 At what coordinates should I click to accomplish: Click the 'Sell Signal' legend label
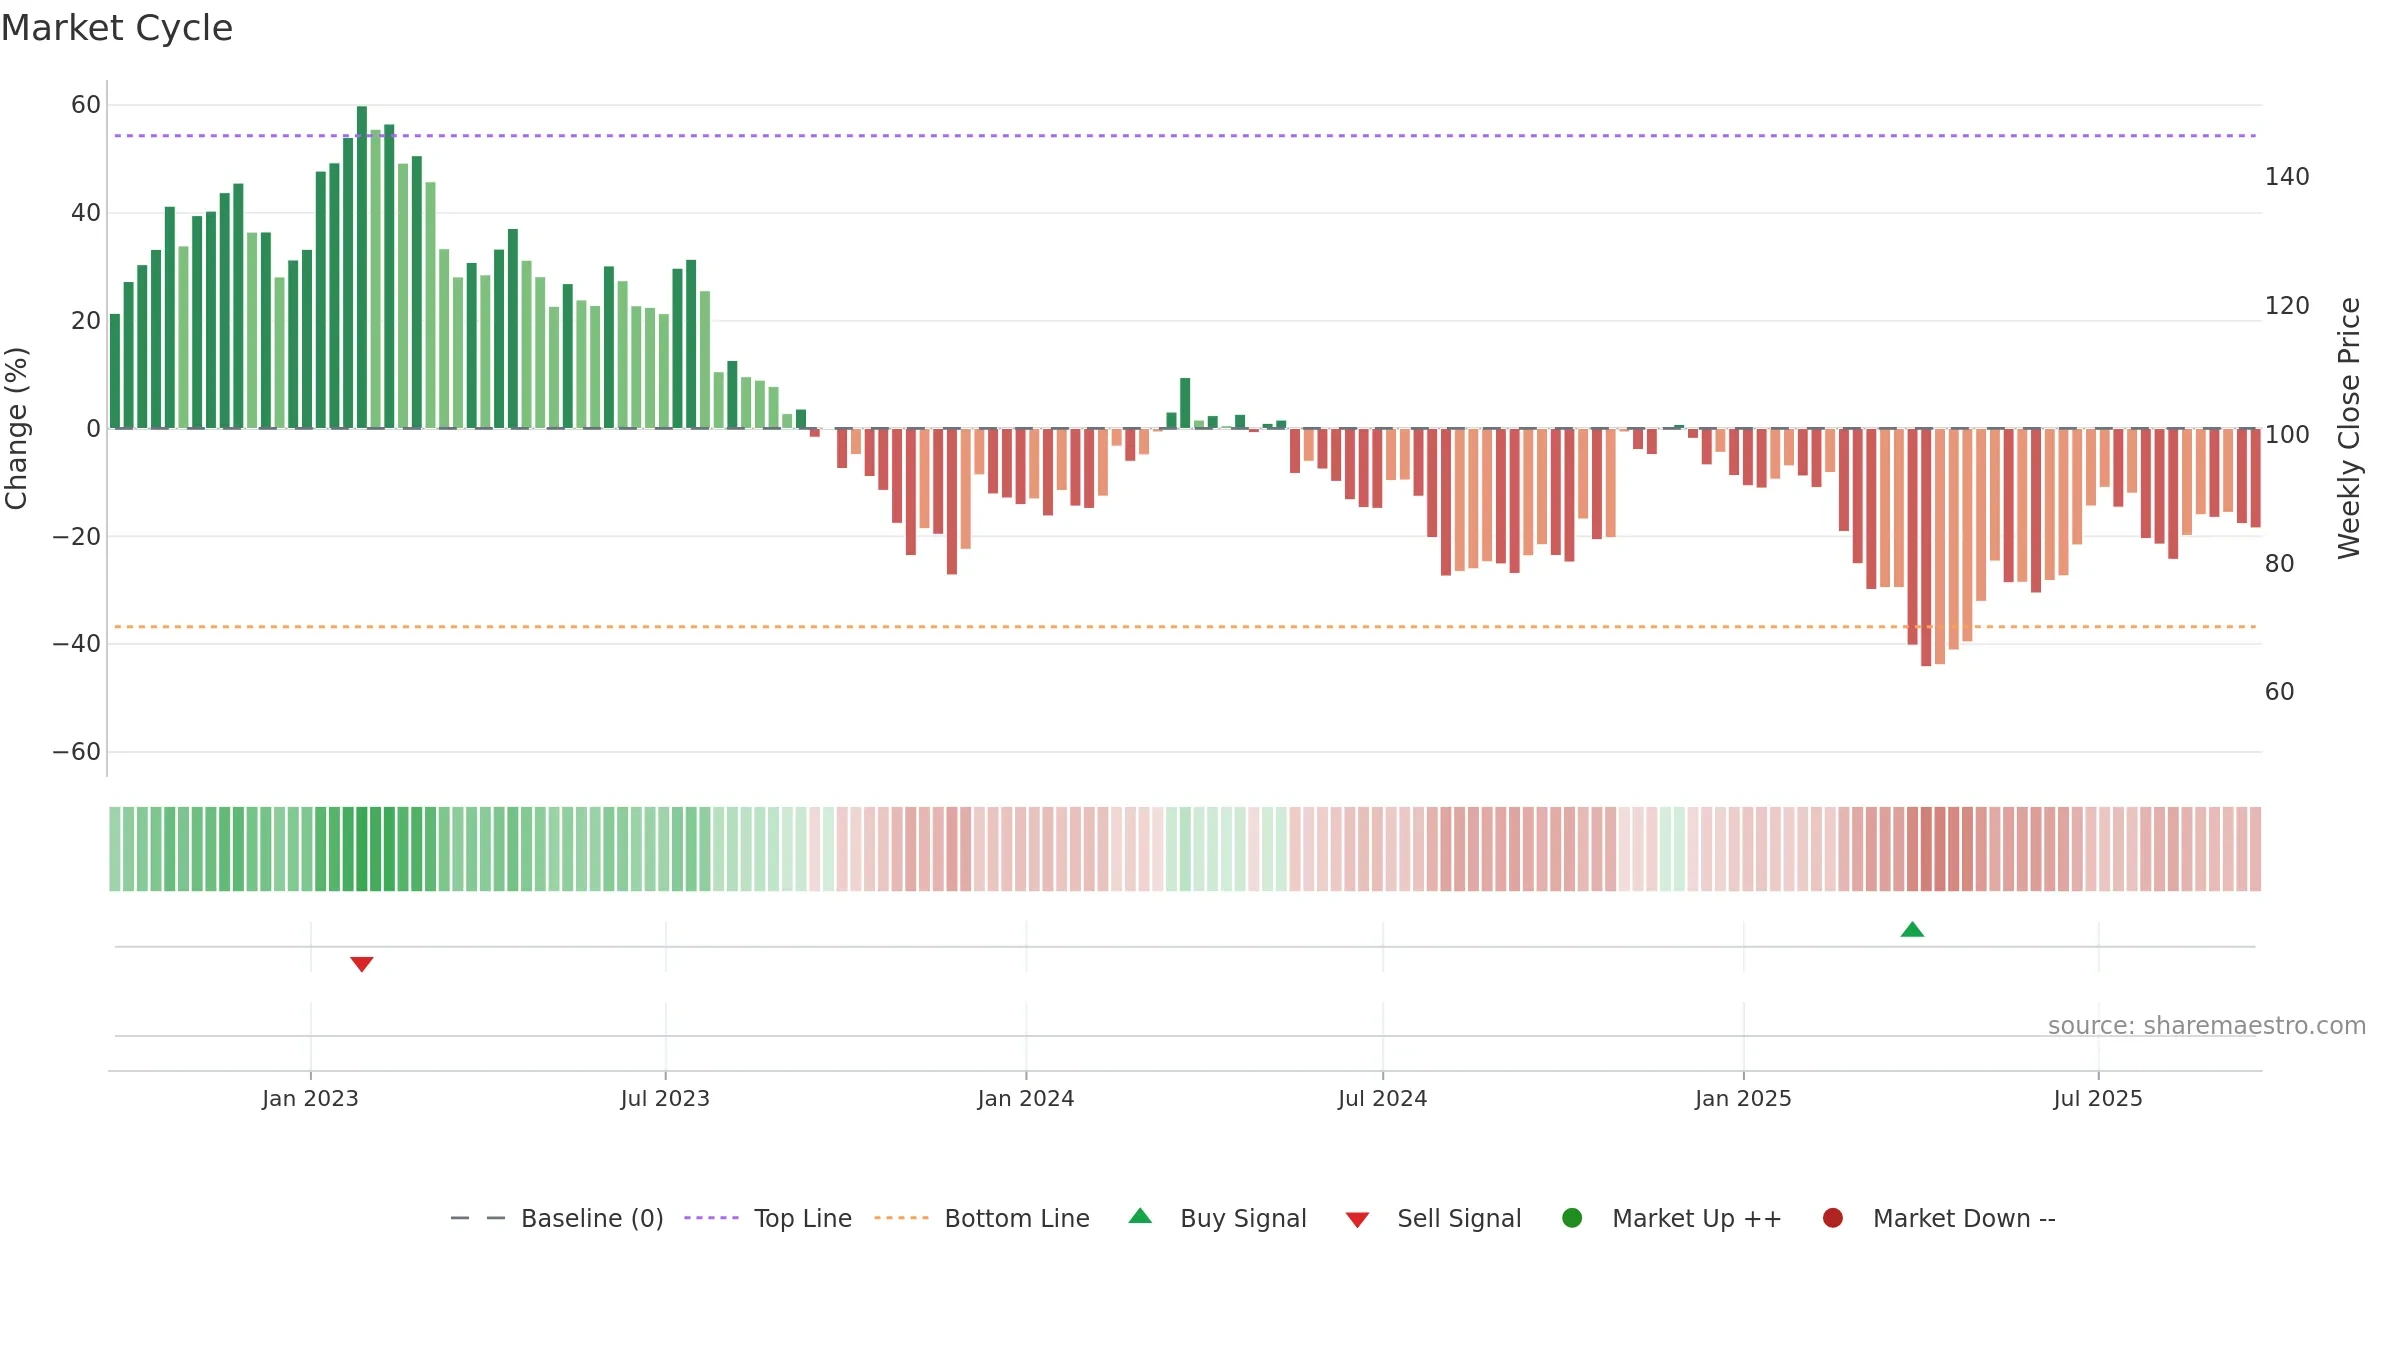[x=1459, y=1219]
